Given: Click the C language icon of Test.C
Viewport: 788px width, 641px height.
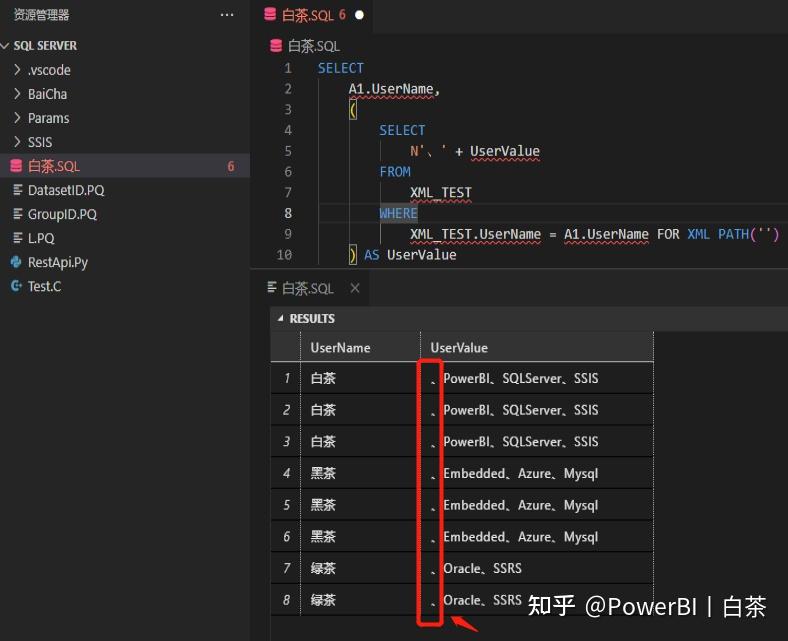Looking at the screenshot, I should [x=17, y=286].
